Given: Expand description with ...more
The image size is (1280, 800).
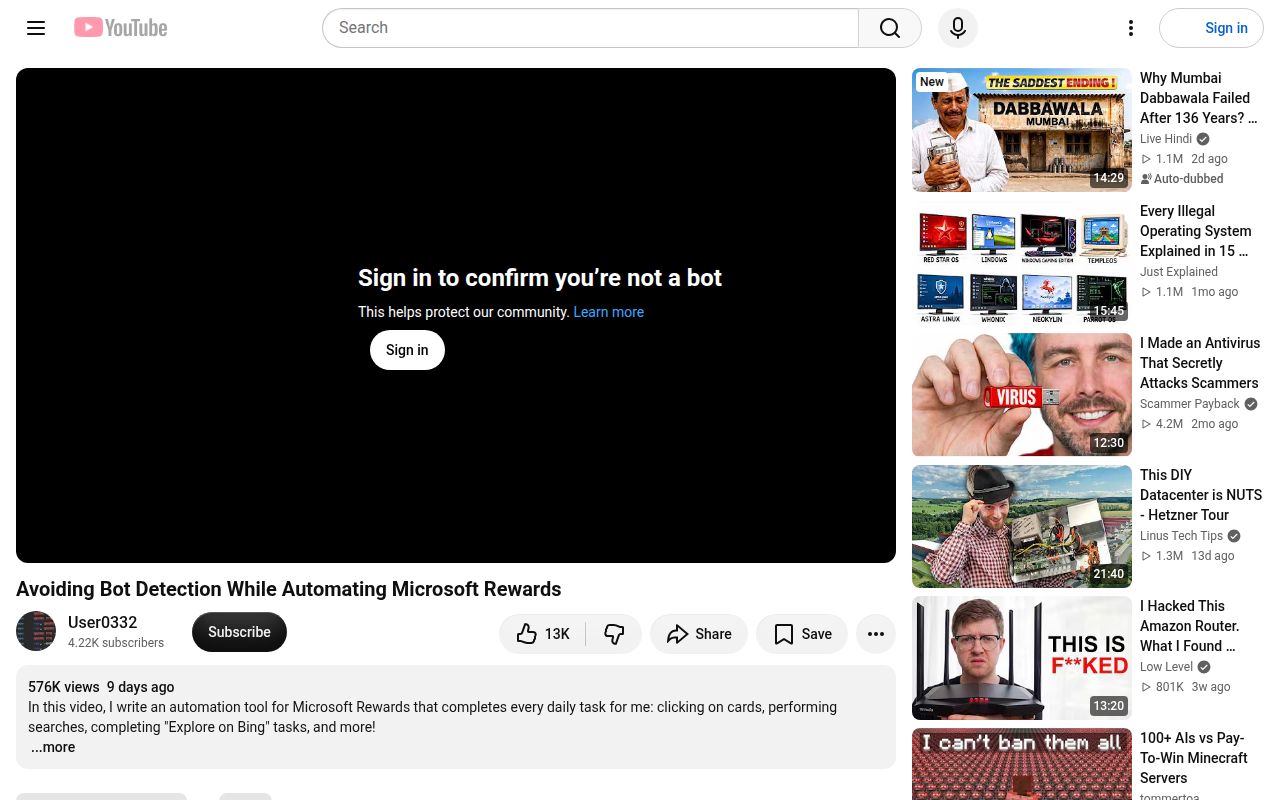Looking at the screenshot, I should pos(53,747).
